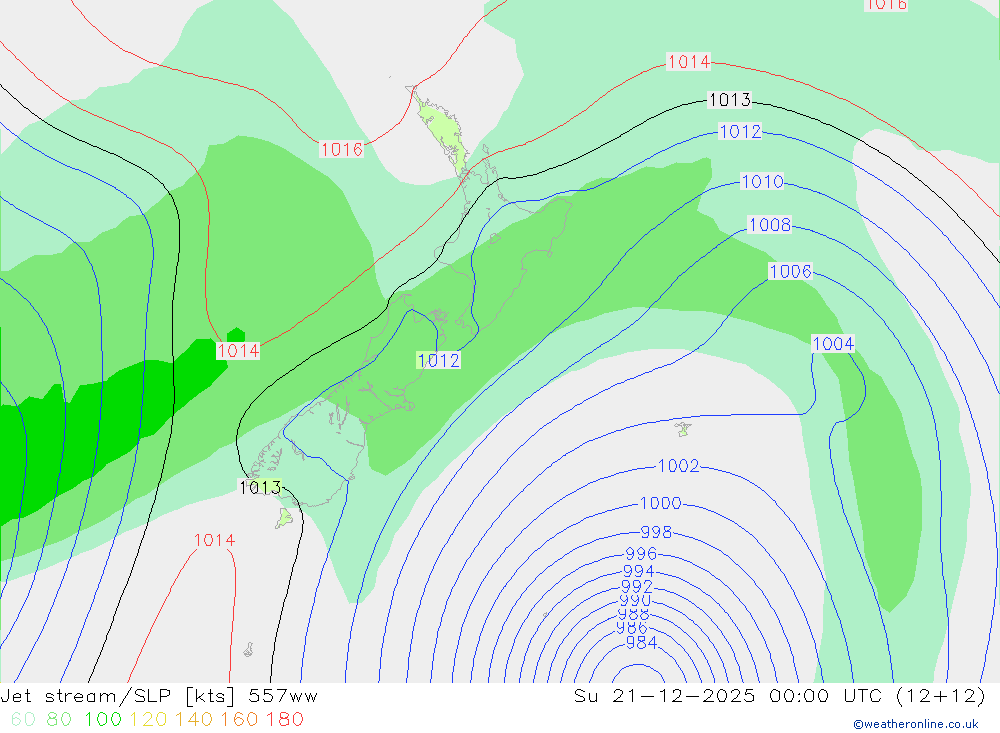1000x733 pixels.
Task: Click the 998 isobar label
Action: (656, 532)
